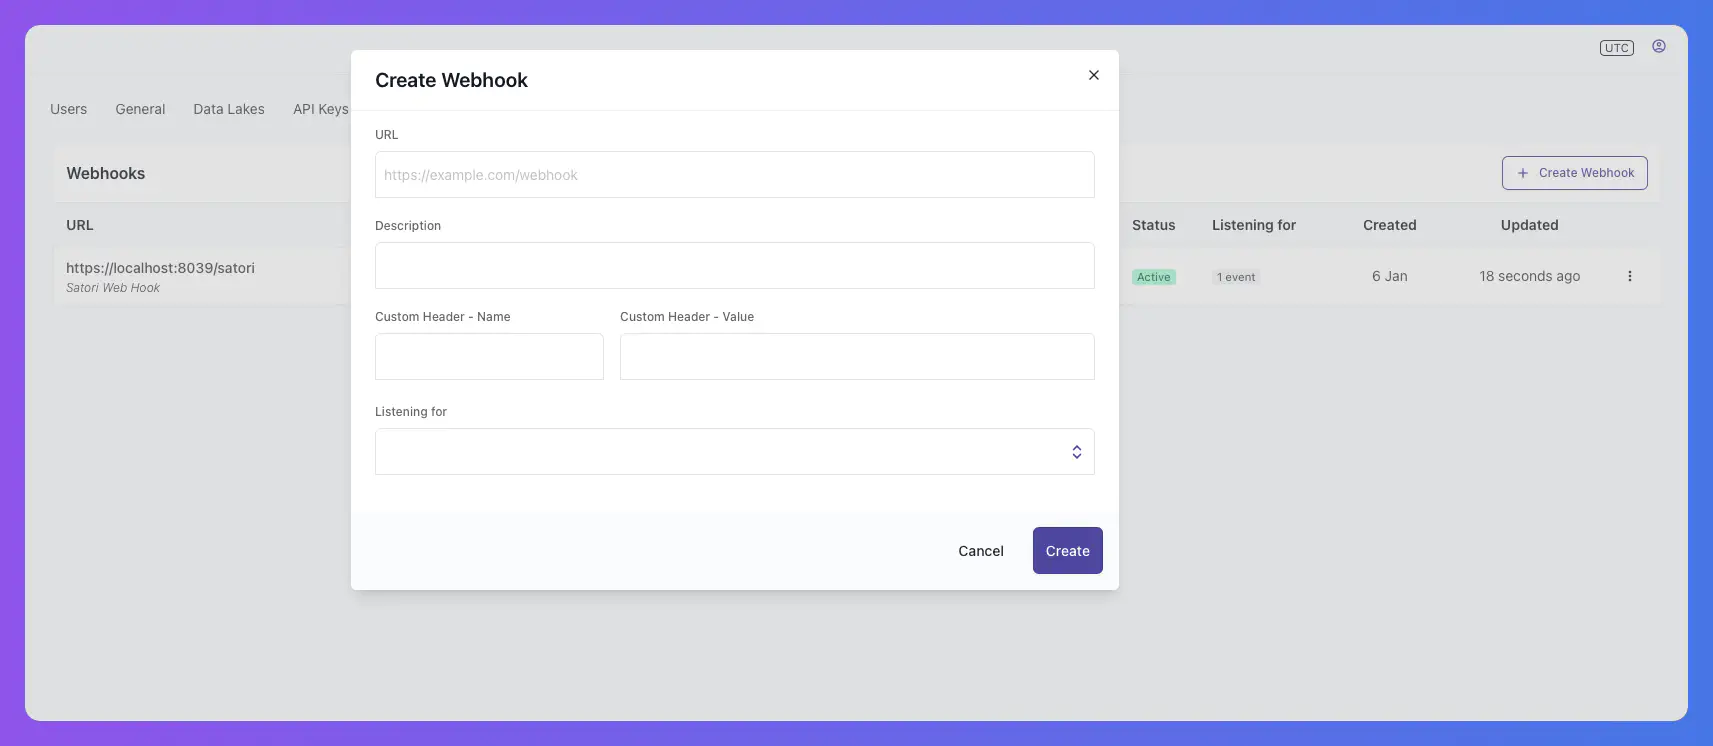The height and width of the screenshot is (746, 1713).
Task: Click the Webhooks section heading
Action: coord(106,173)
